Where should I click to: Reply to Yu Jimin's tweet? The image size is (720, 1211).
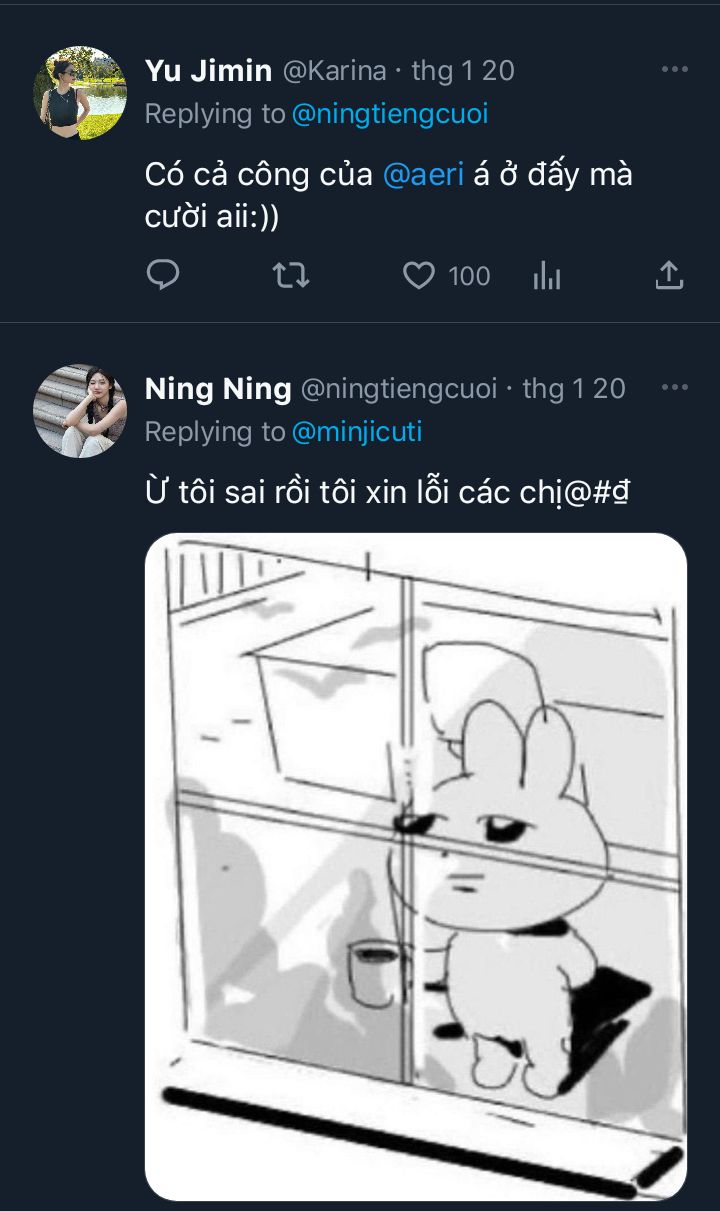pos(163,275)
